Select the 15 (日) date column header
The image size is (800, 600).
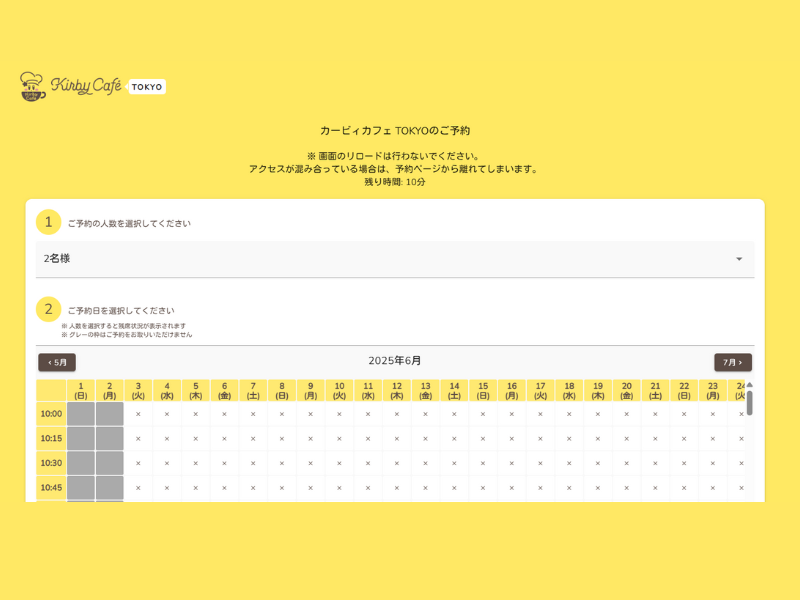click(483, 391)
